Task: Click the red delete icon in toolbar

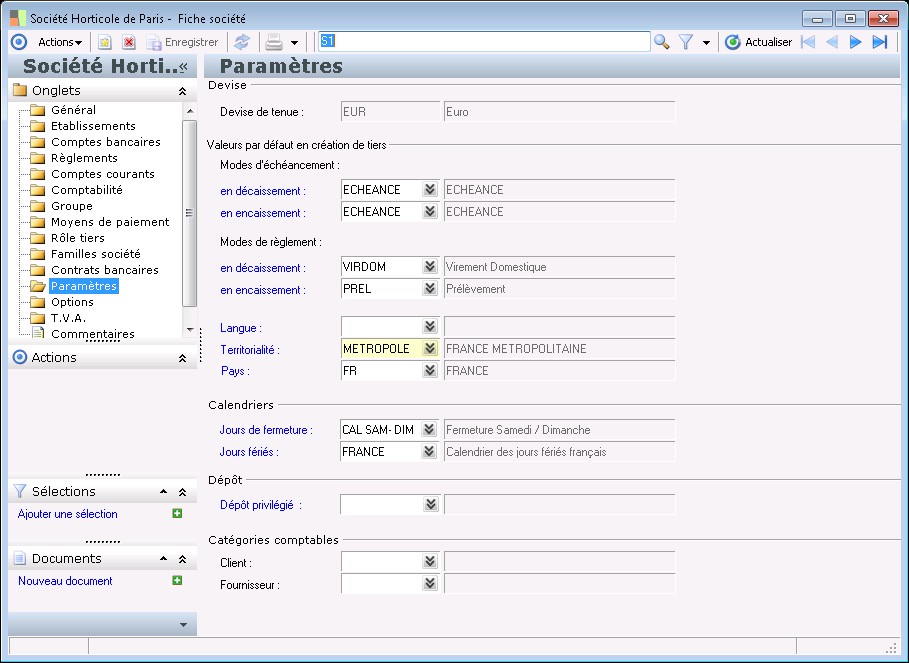Action: click(x=129, y=42)
